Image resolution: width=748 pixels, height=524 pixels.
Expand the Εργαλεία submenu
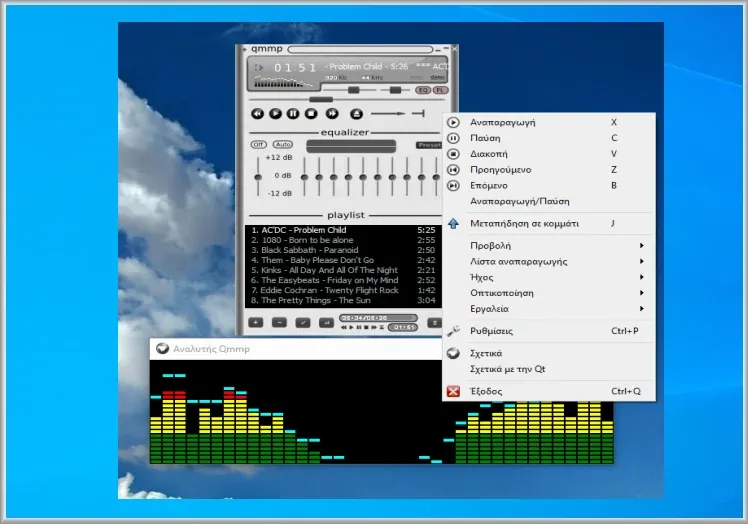coord(549,308)
